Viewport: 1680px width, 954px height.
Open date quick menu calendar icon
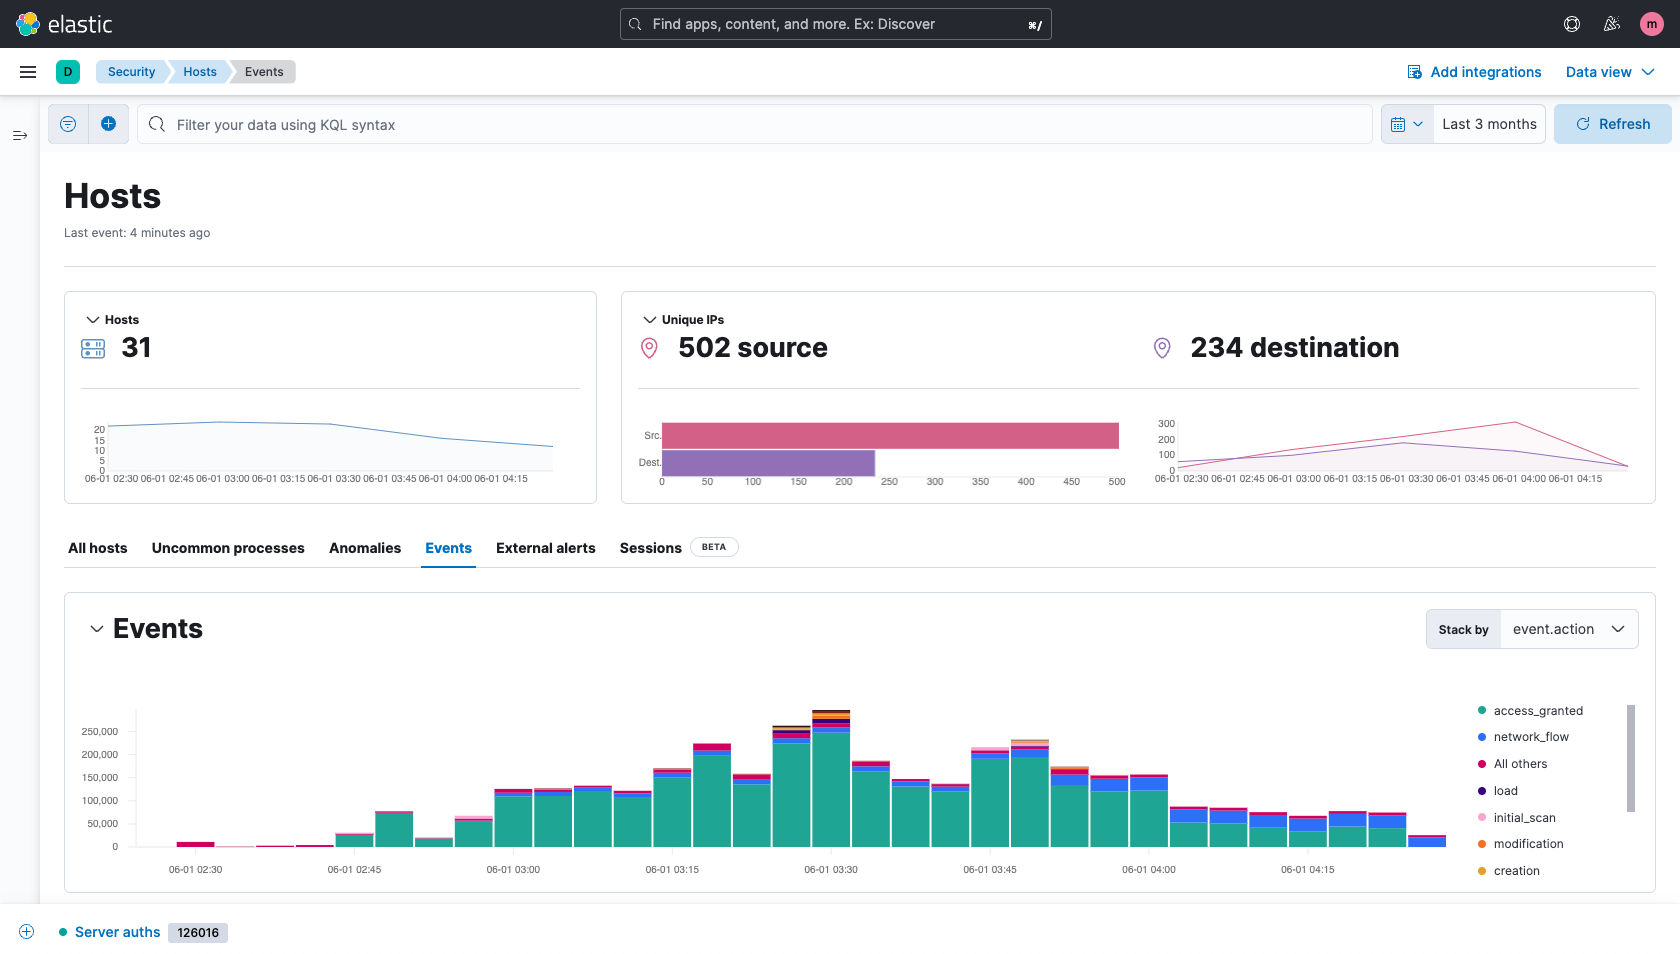click(x=1407, y=124)
